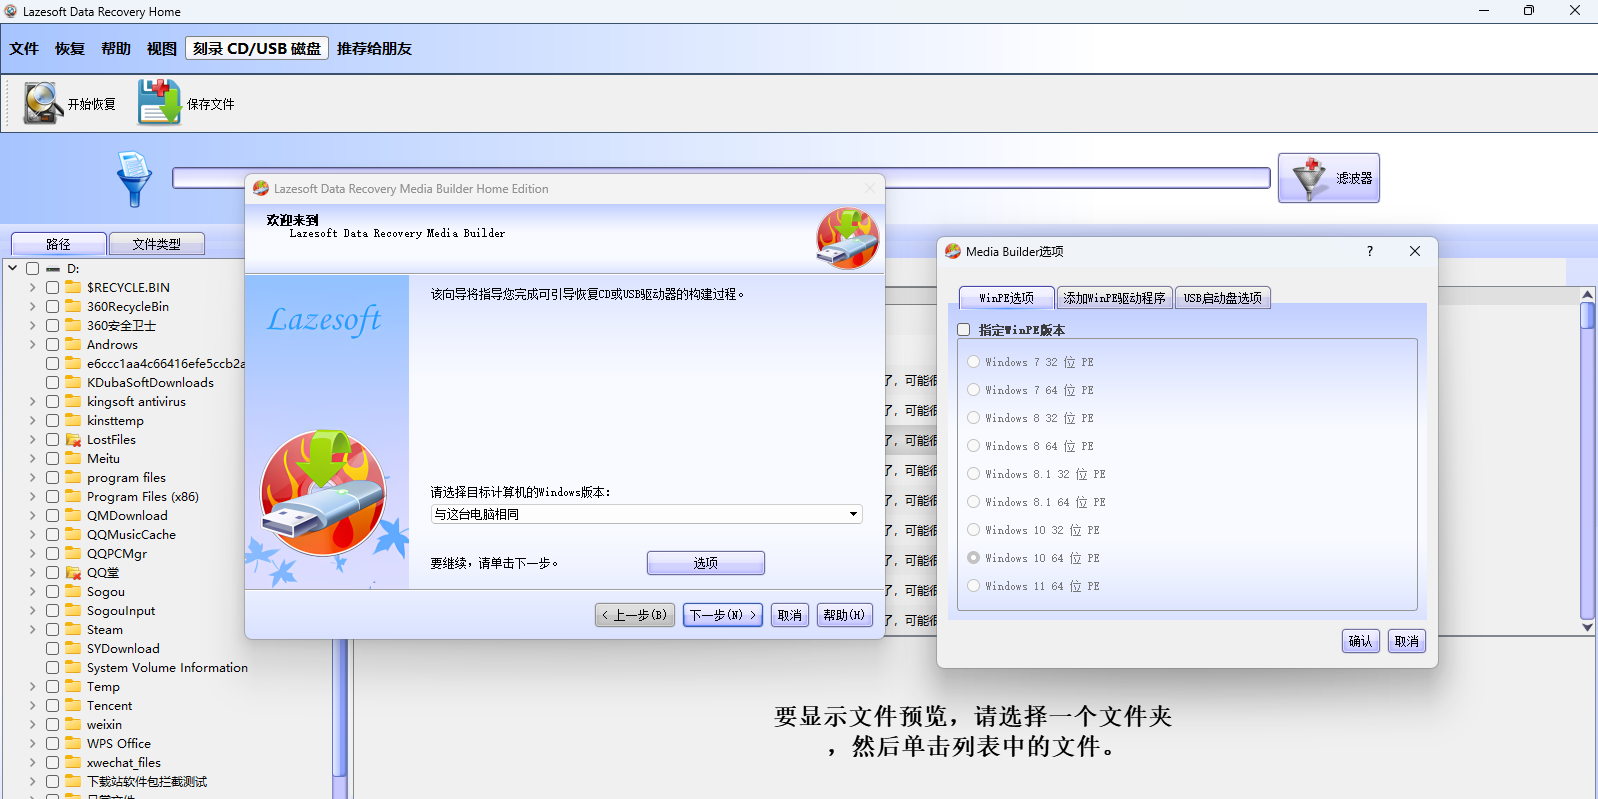Image resolution: width=1598 pixels, height=799 pixels.
Task: Expand the WPS Office tree node
Action: [x=32, y=744]
